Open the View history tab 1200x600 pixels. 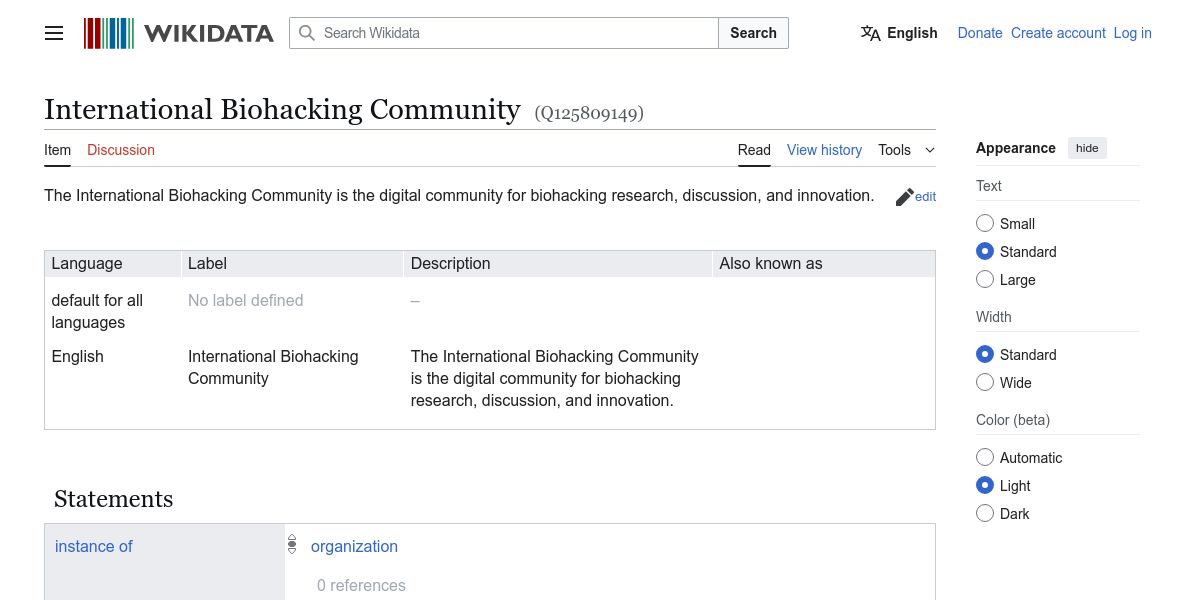824,150
